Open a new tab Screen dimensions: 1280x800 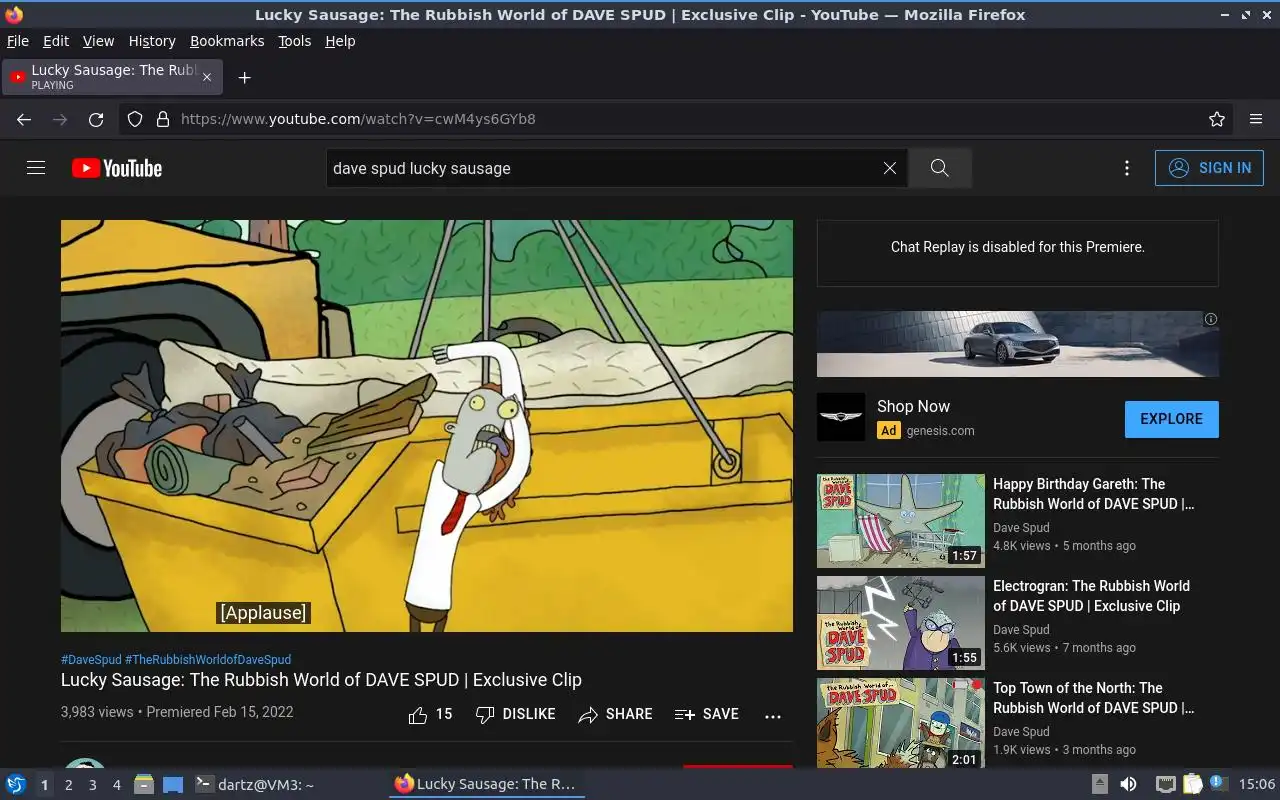tap(244, 77)
